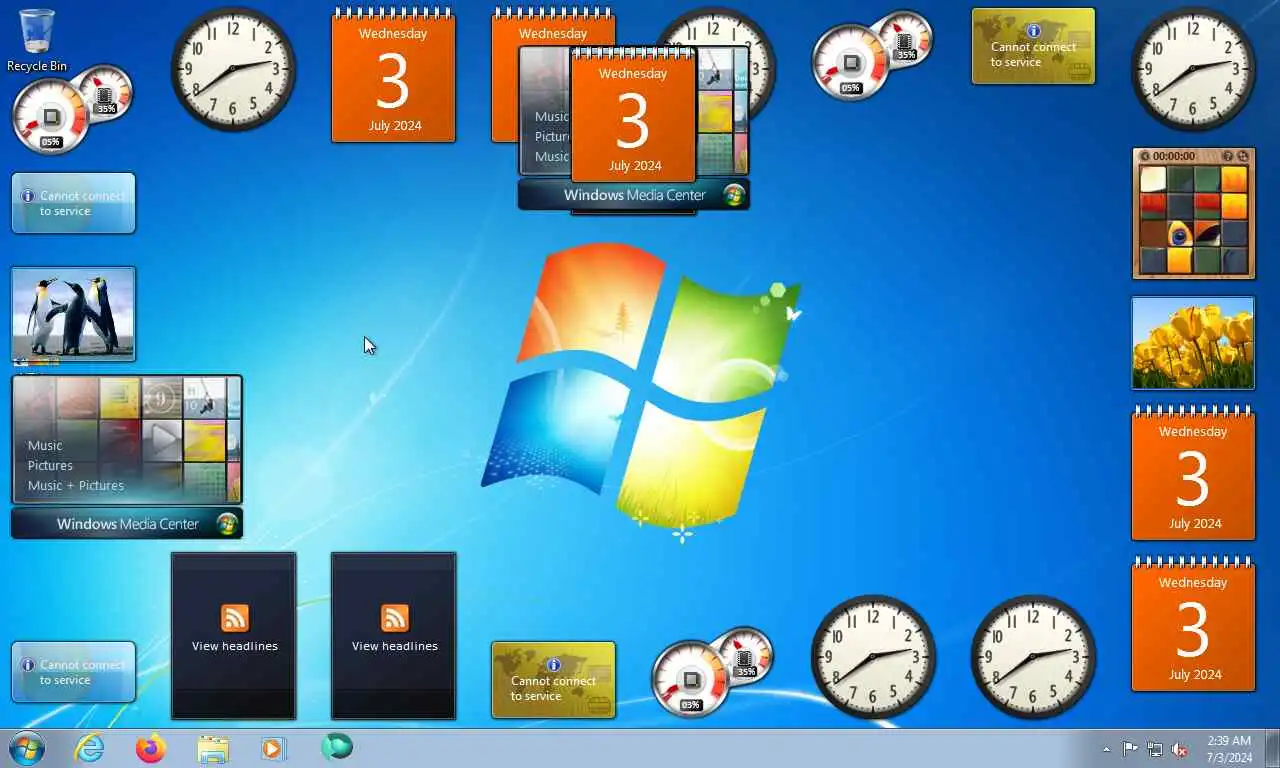Click the info icon on the top yellow weather gadget

[1034, 31]
